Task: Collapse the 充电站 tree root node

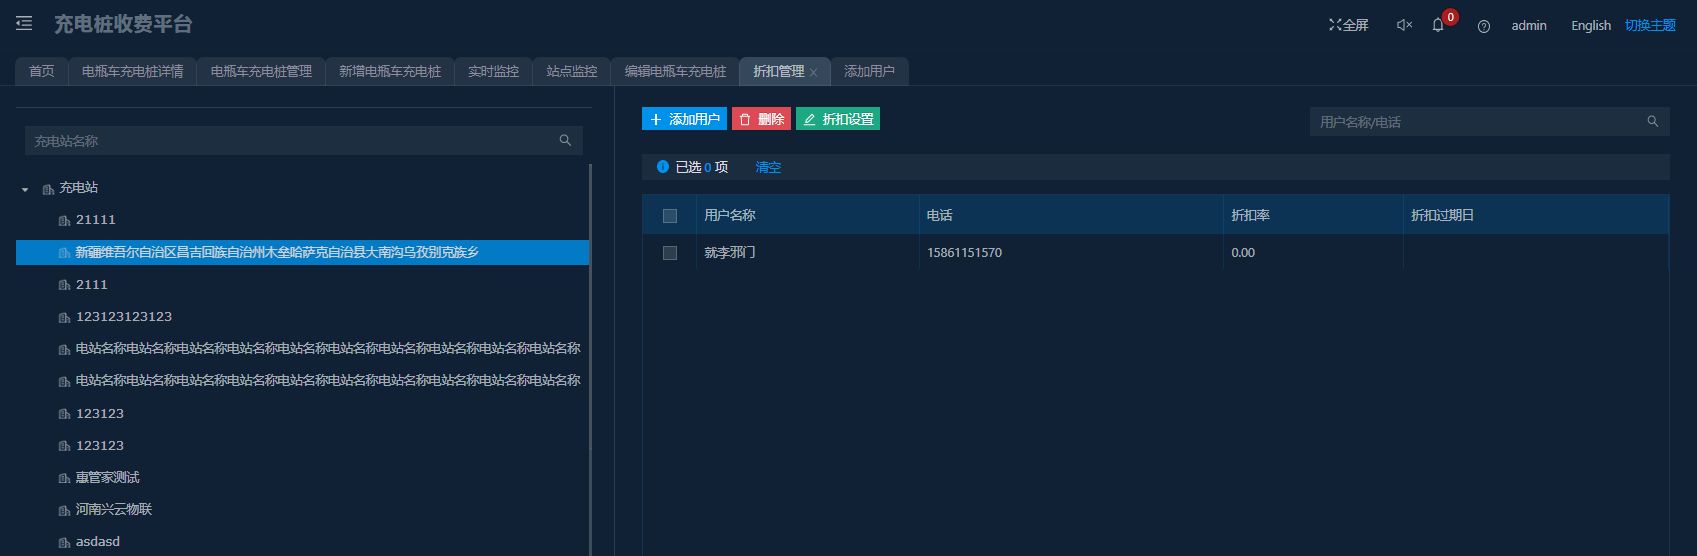Action: [26, 189]
